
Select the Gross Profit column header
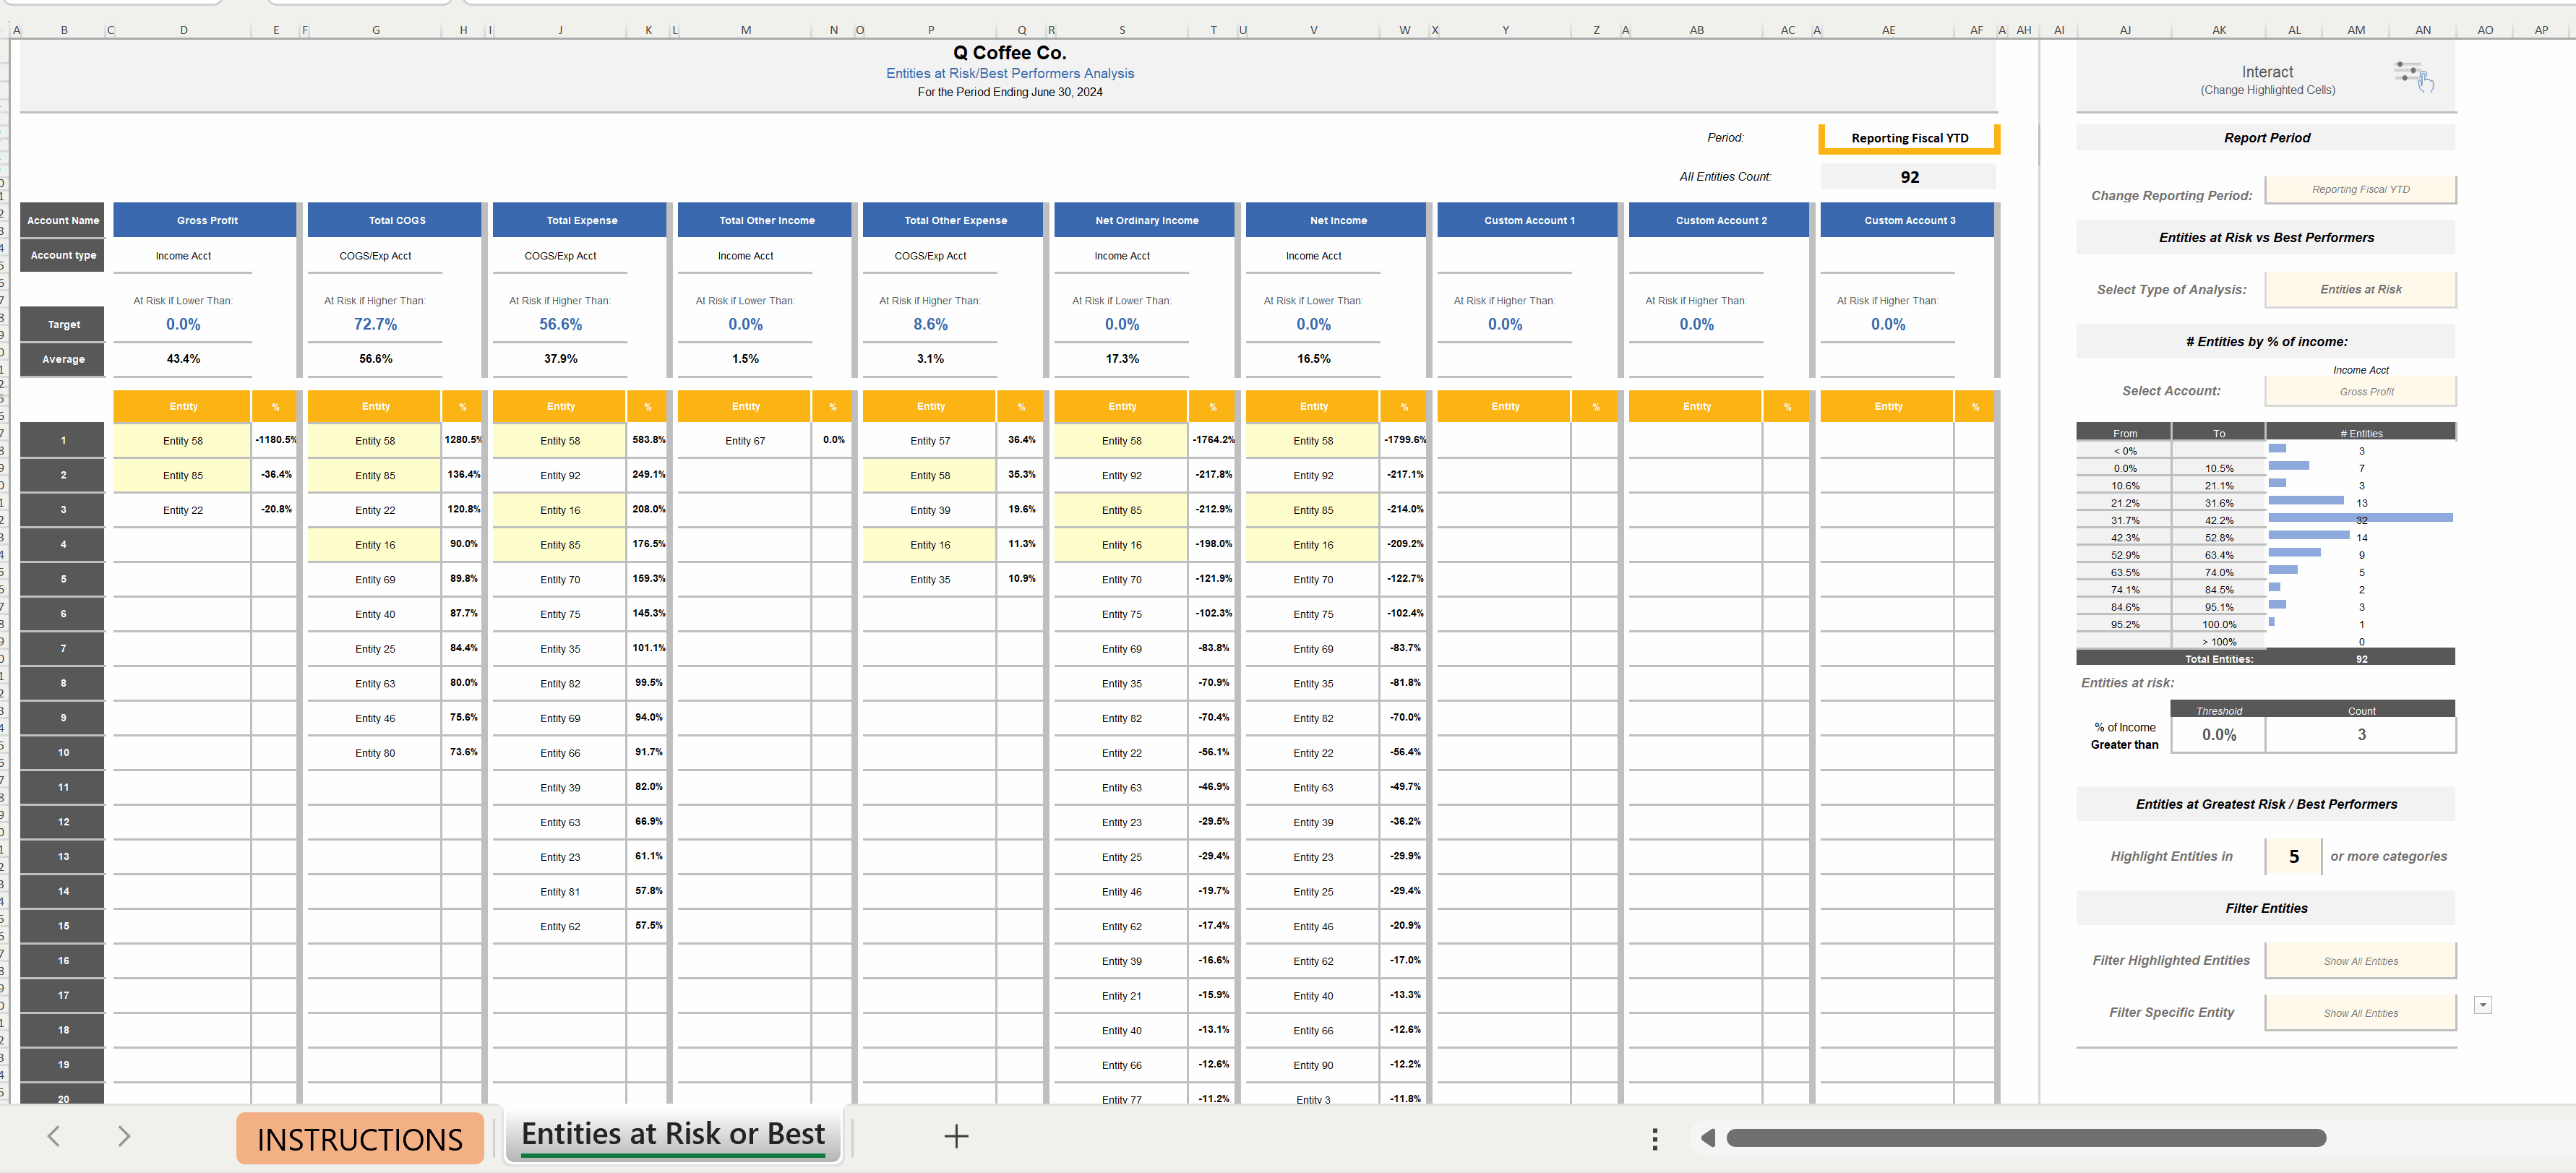(x=206, y=221)
